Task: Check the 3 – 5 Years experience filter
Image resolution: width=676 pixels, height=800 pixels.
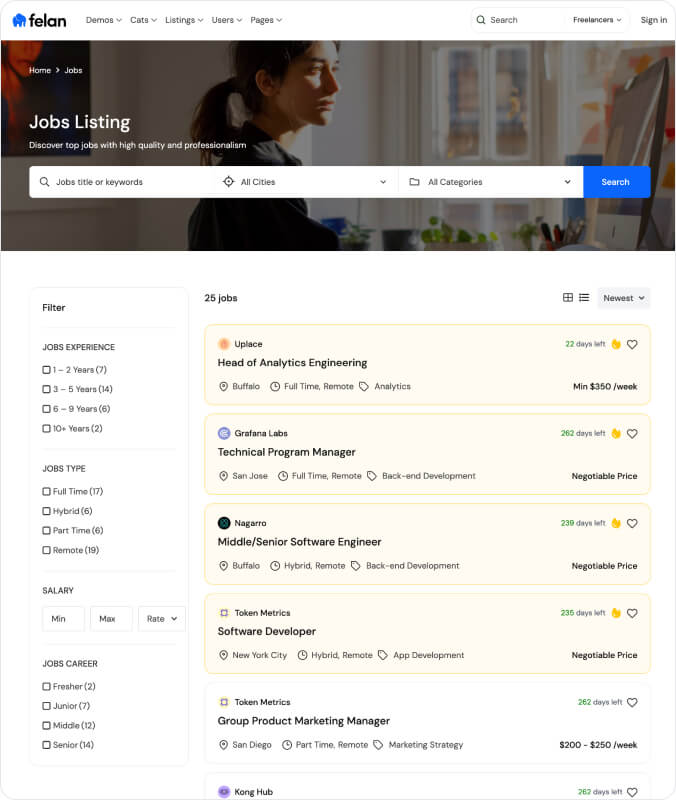Action: pos(46,389)
